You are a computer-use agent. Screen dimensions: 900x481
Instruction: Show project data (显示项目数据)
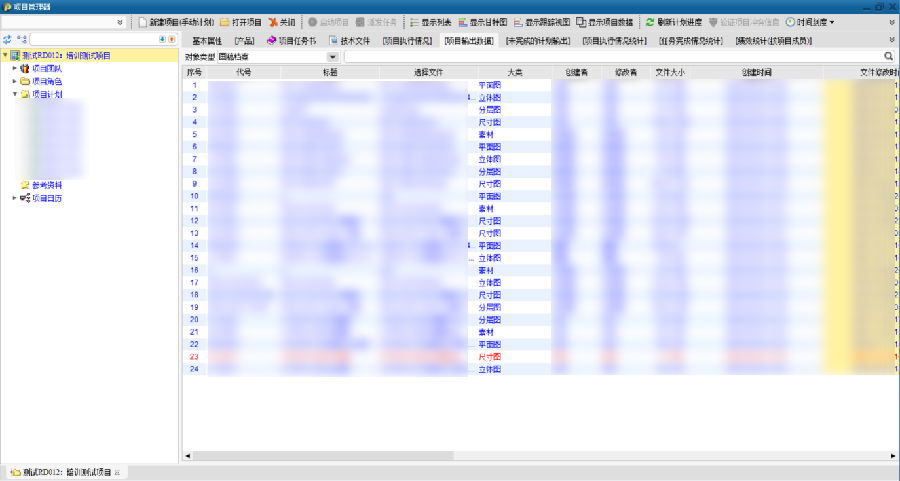tap(605, 22)
